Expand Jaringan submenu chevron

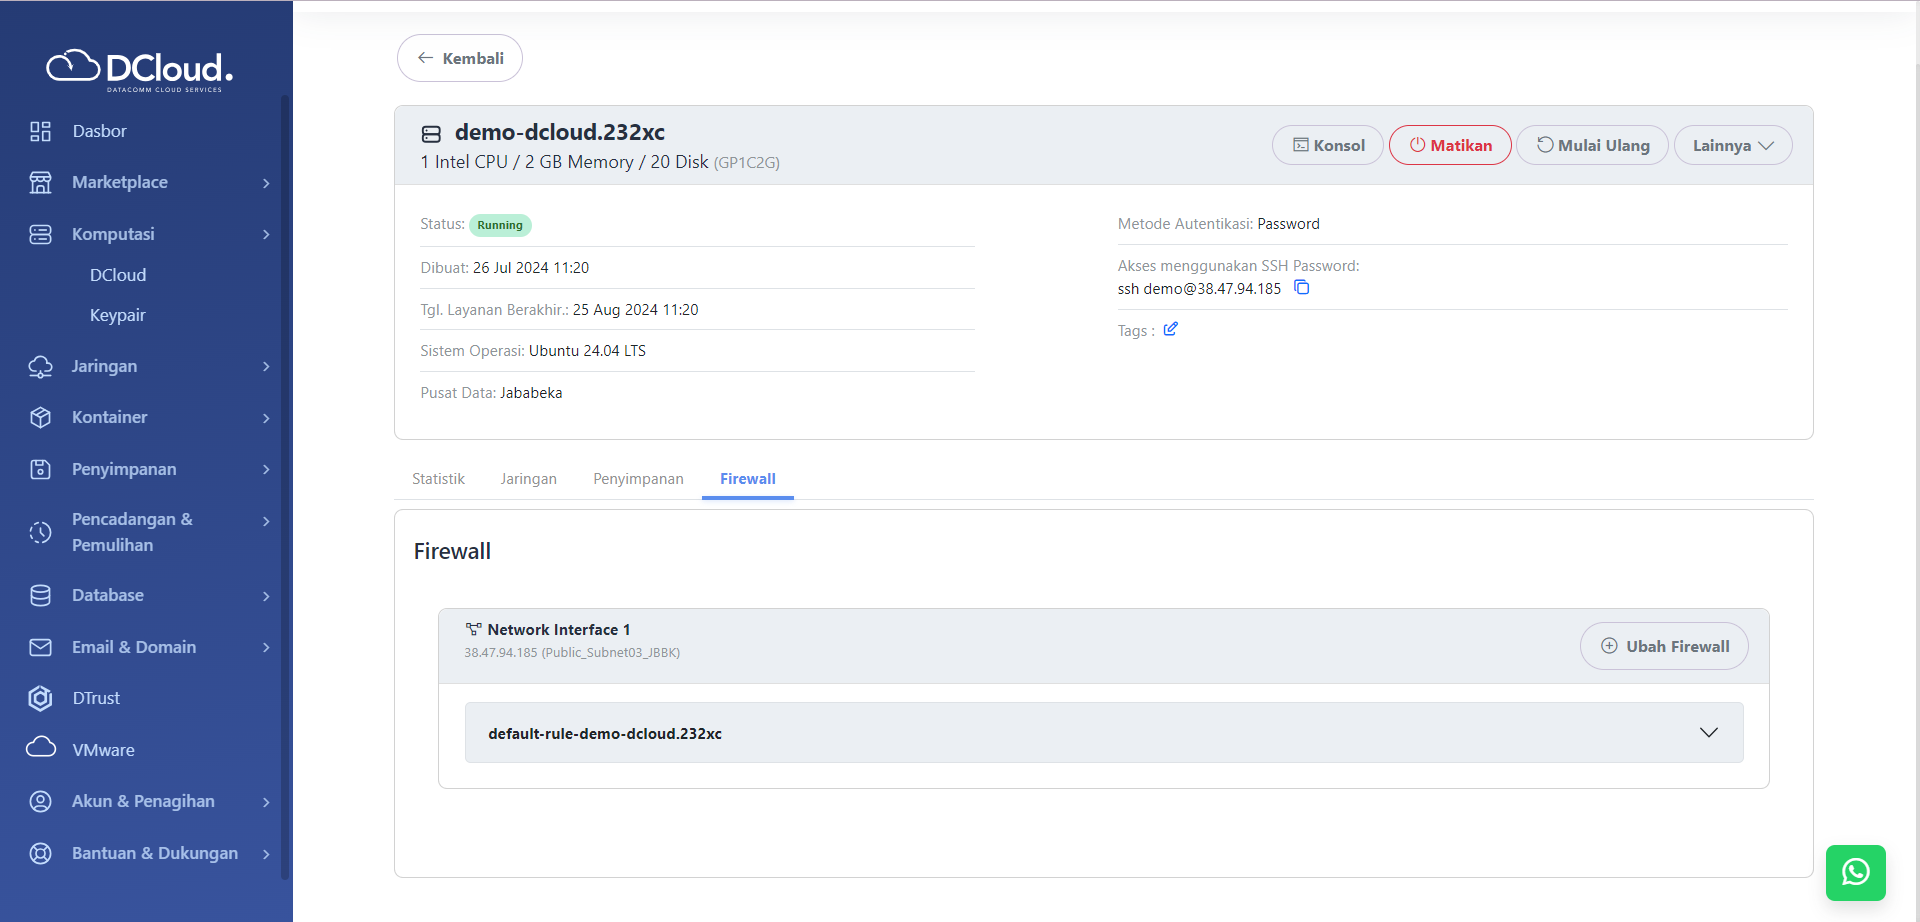point(266,366)
